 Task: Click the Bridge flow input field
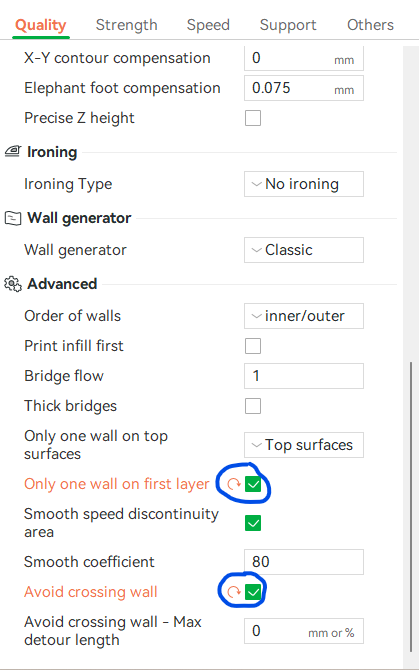coord(304,376)
